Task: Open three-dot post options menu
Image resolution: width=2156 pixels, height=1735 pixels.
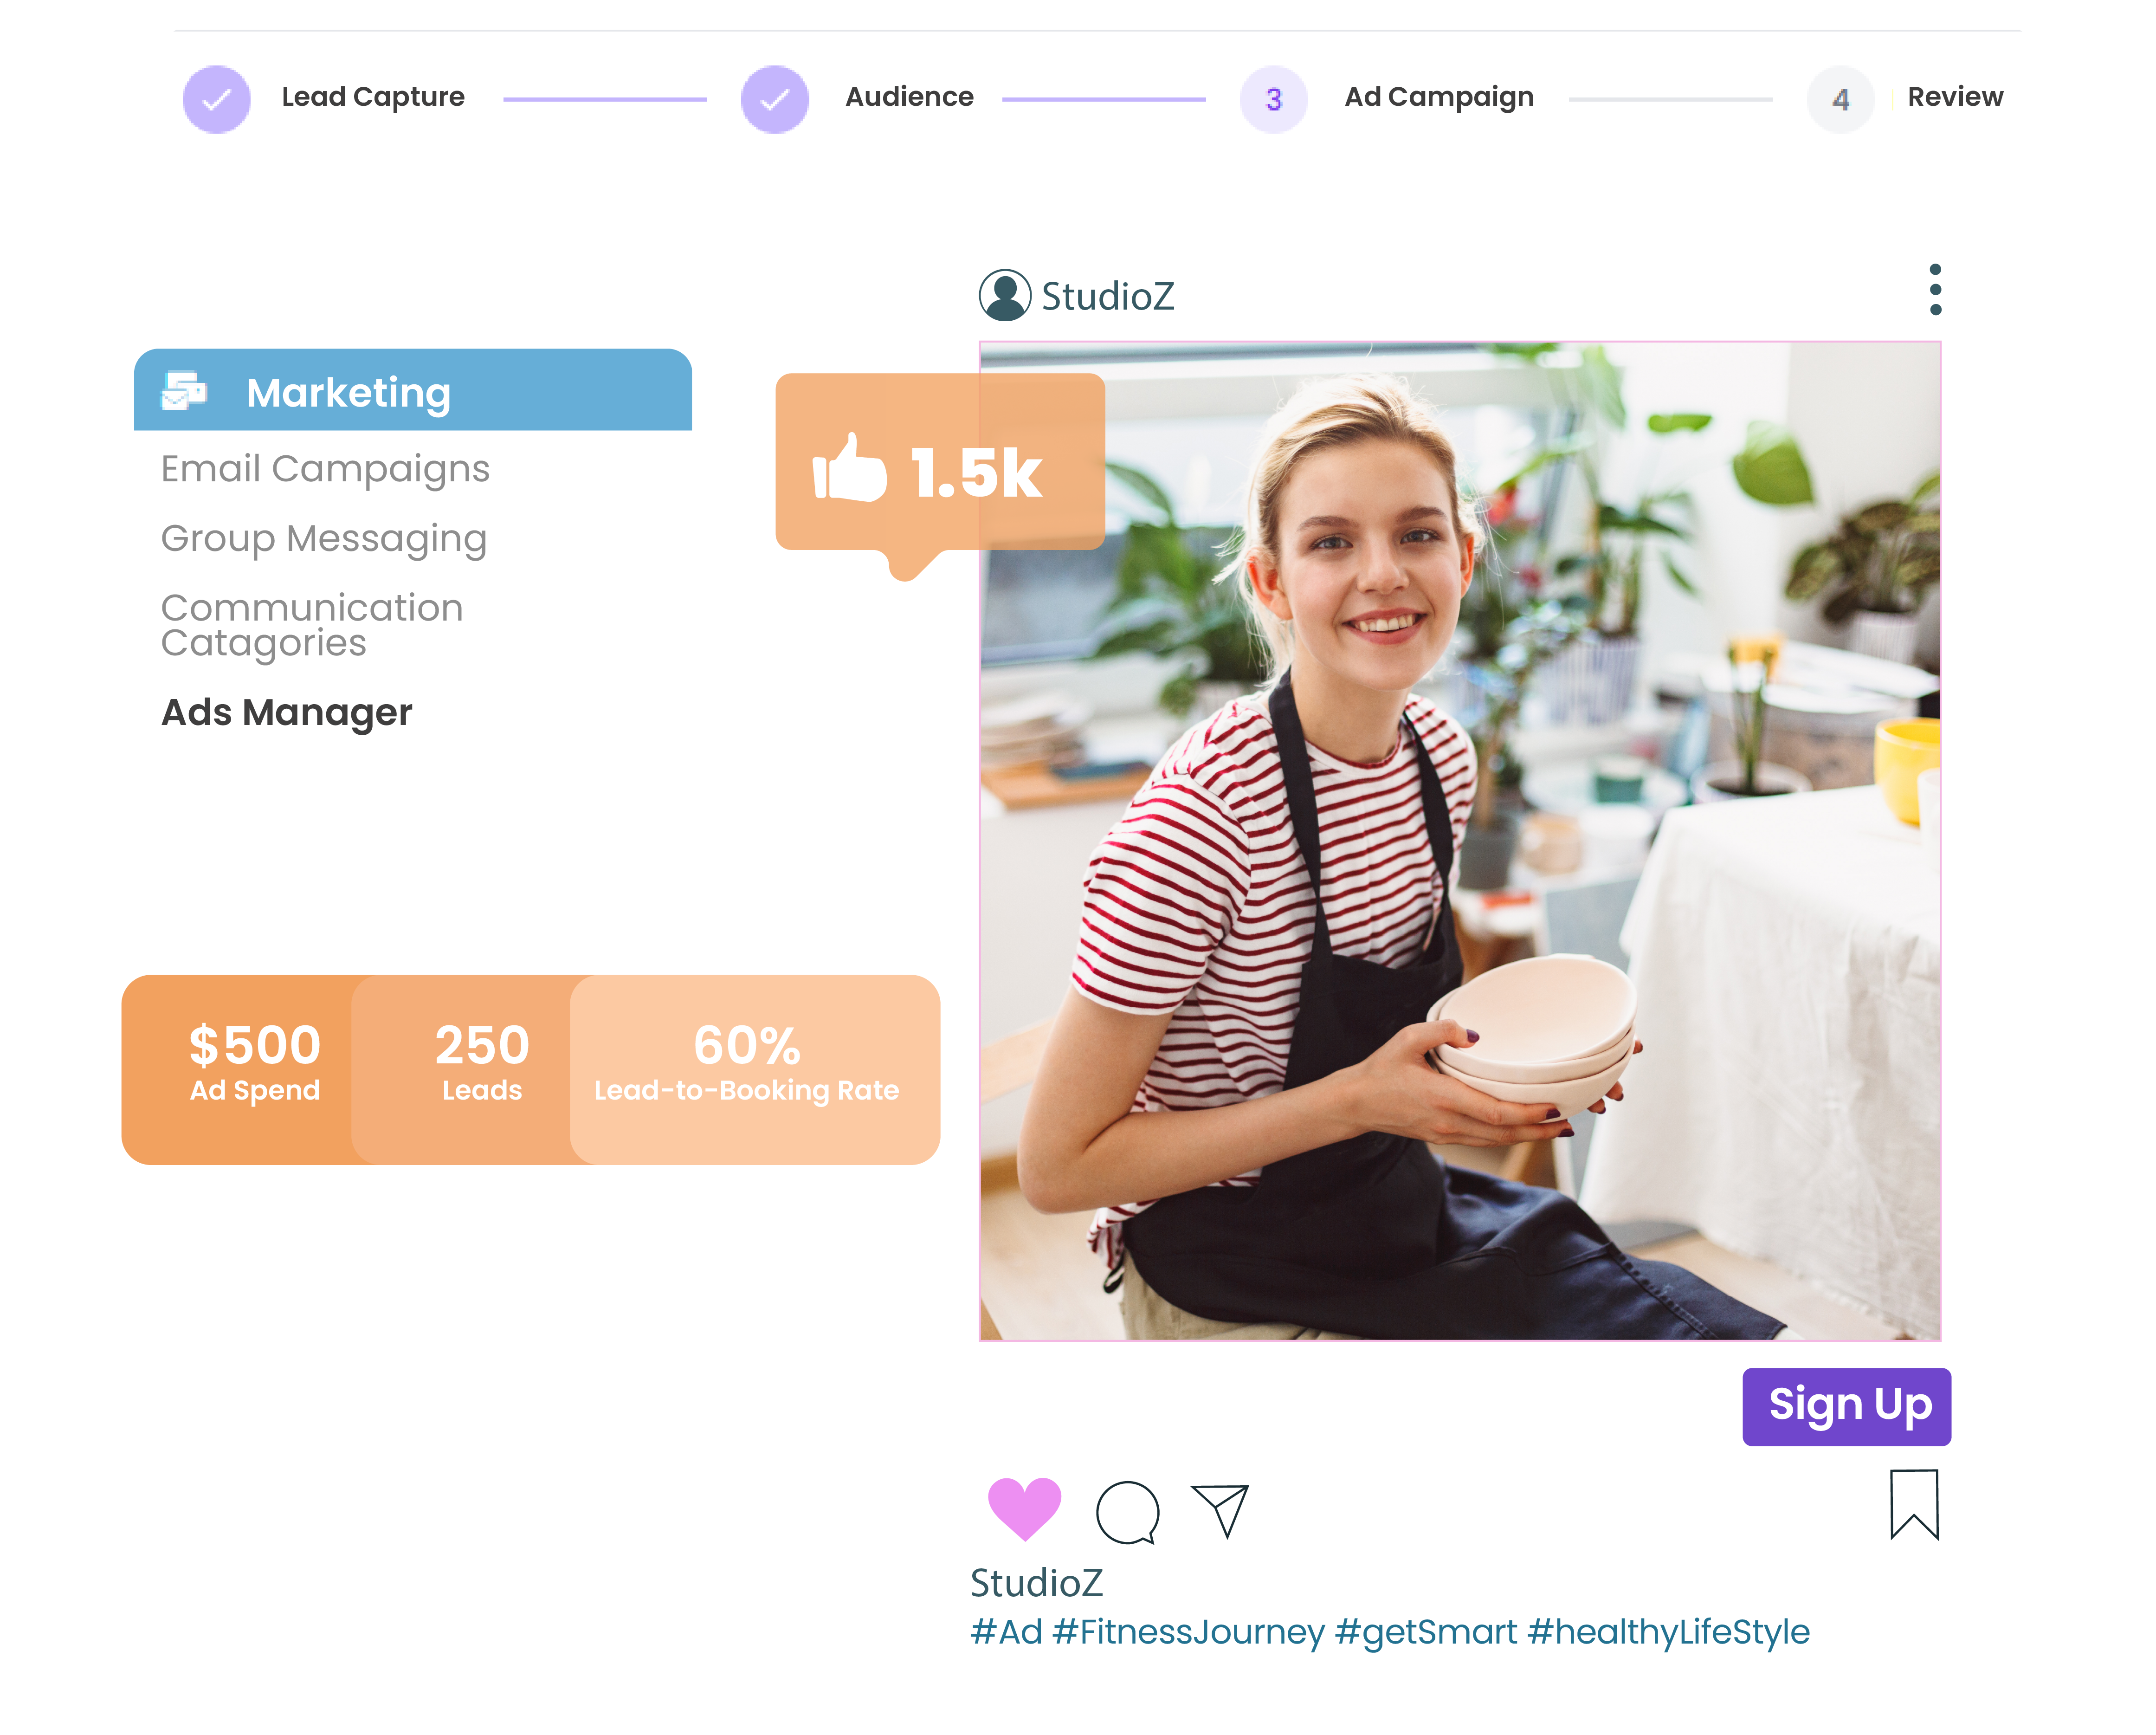Action: coord(1935,290)
